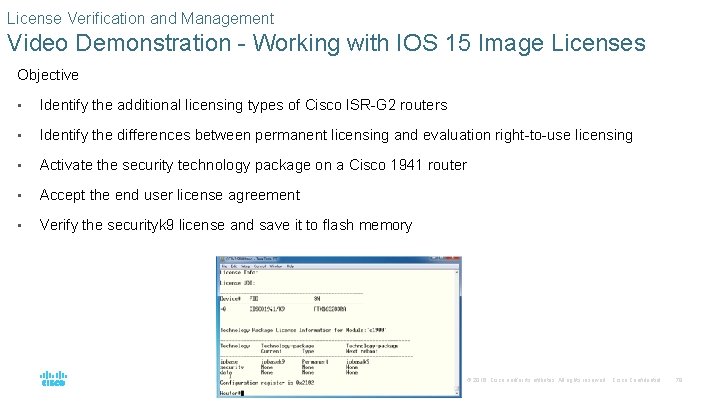
Task: Open the Tera Term terminal screenshot thumbnail
Action: pyautogui.click(x=339, y=326)
